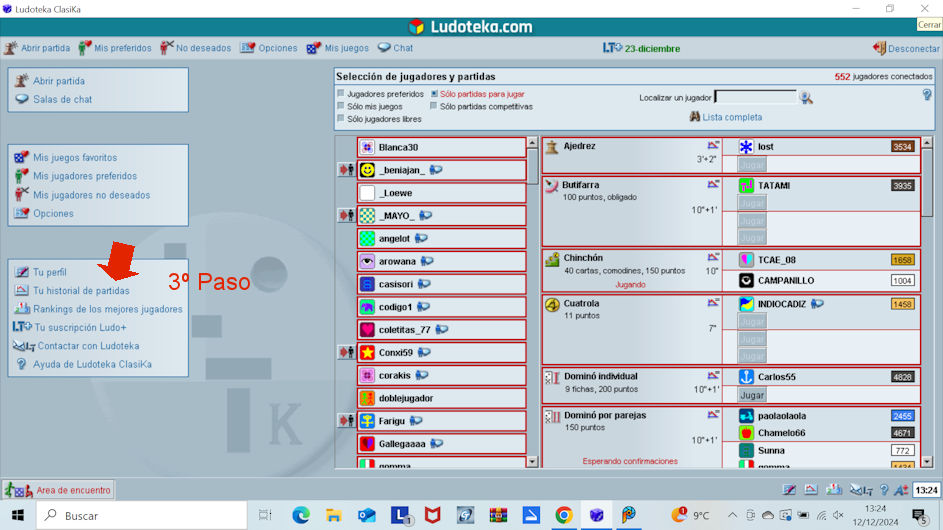Click the Windows Start button
Image resolution: width=943 pixels, height=530 pixels.
(x=17, y=516)
